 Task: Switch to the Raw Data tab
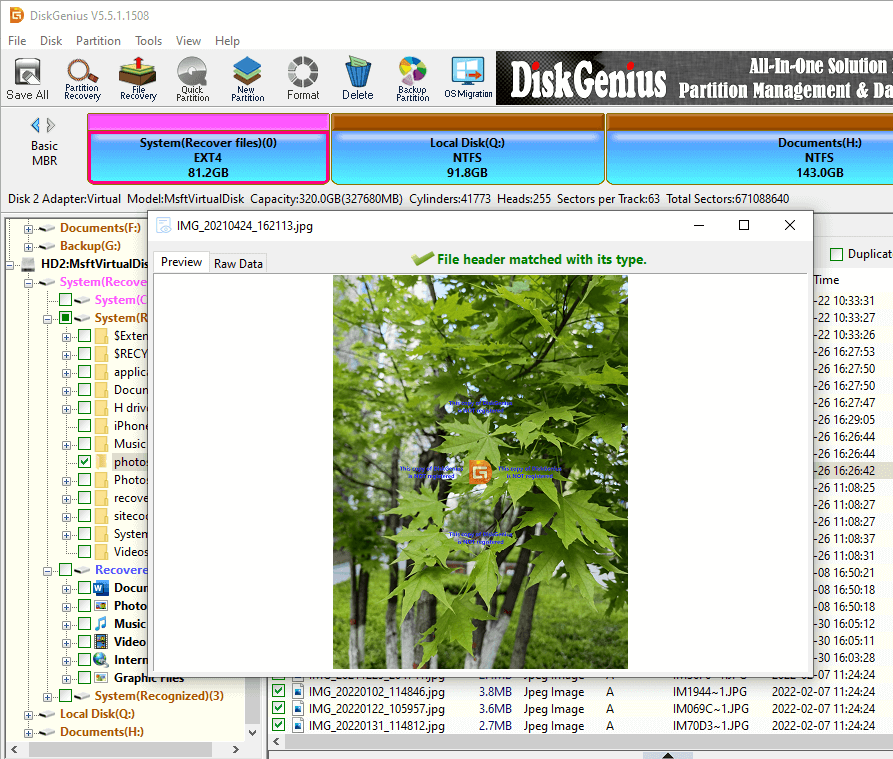[x=238, y=263]
